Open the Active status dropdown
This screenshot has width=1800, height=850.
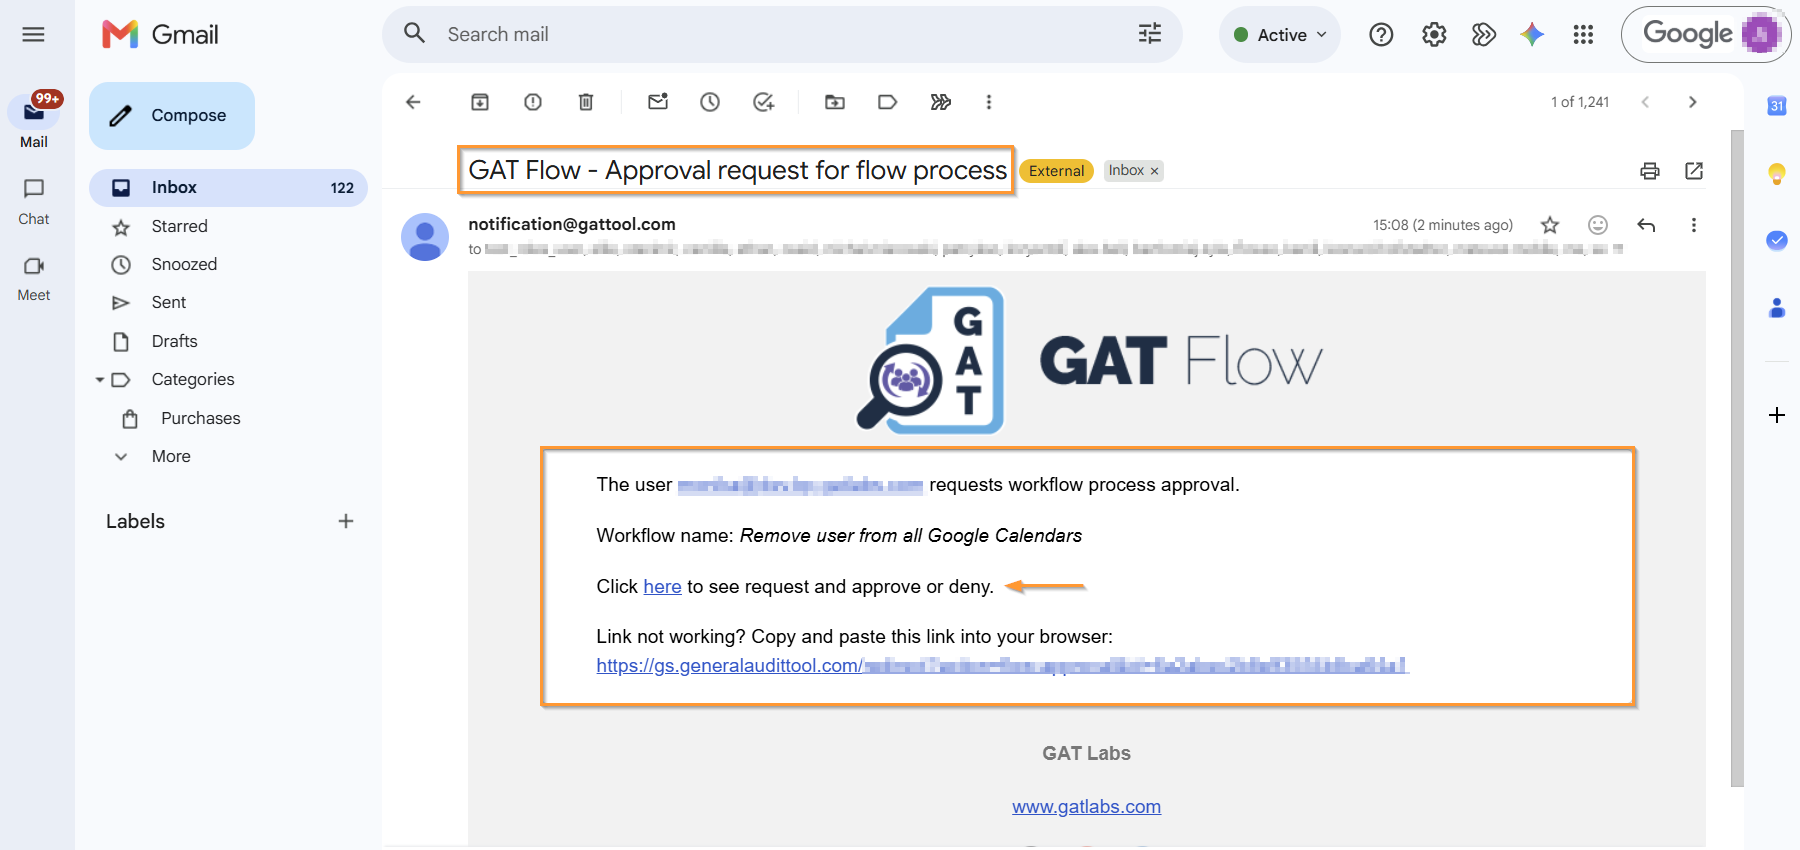pos(1280,35)
